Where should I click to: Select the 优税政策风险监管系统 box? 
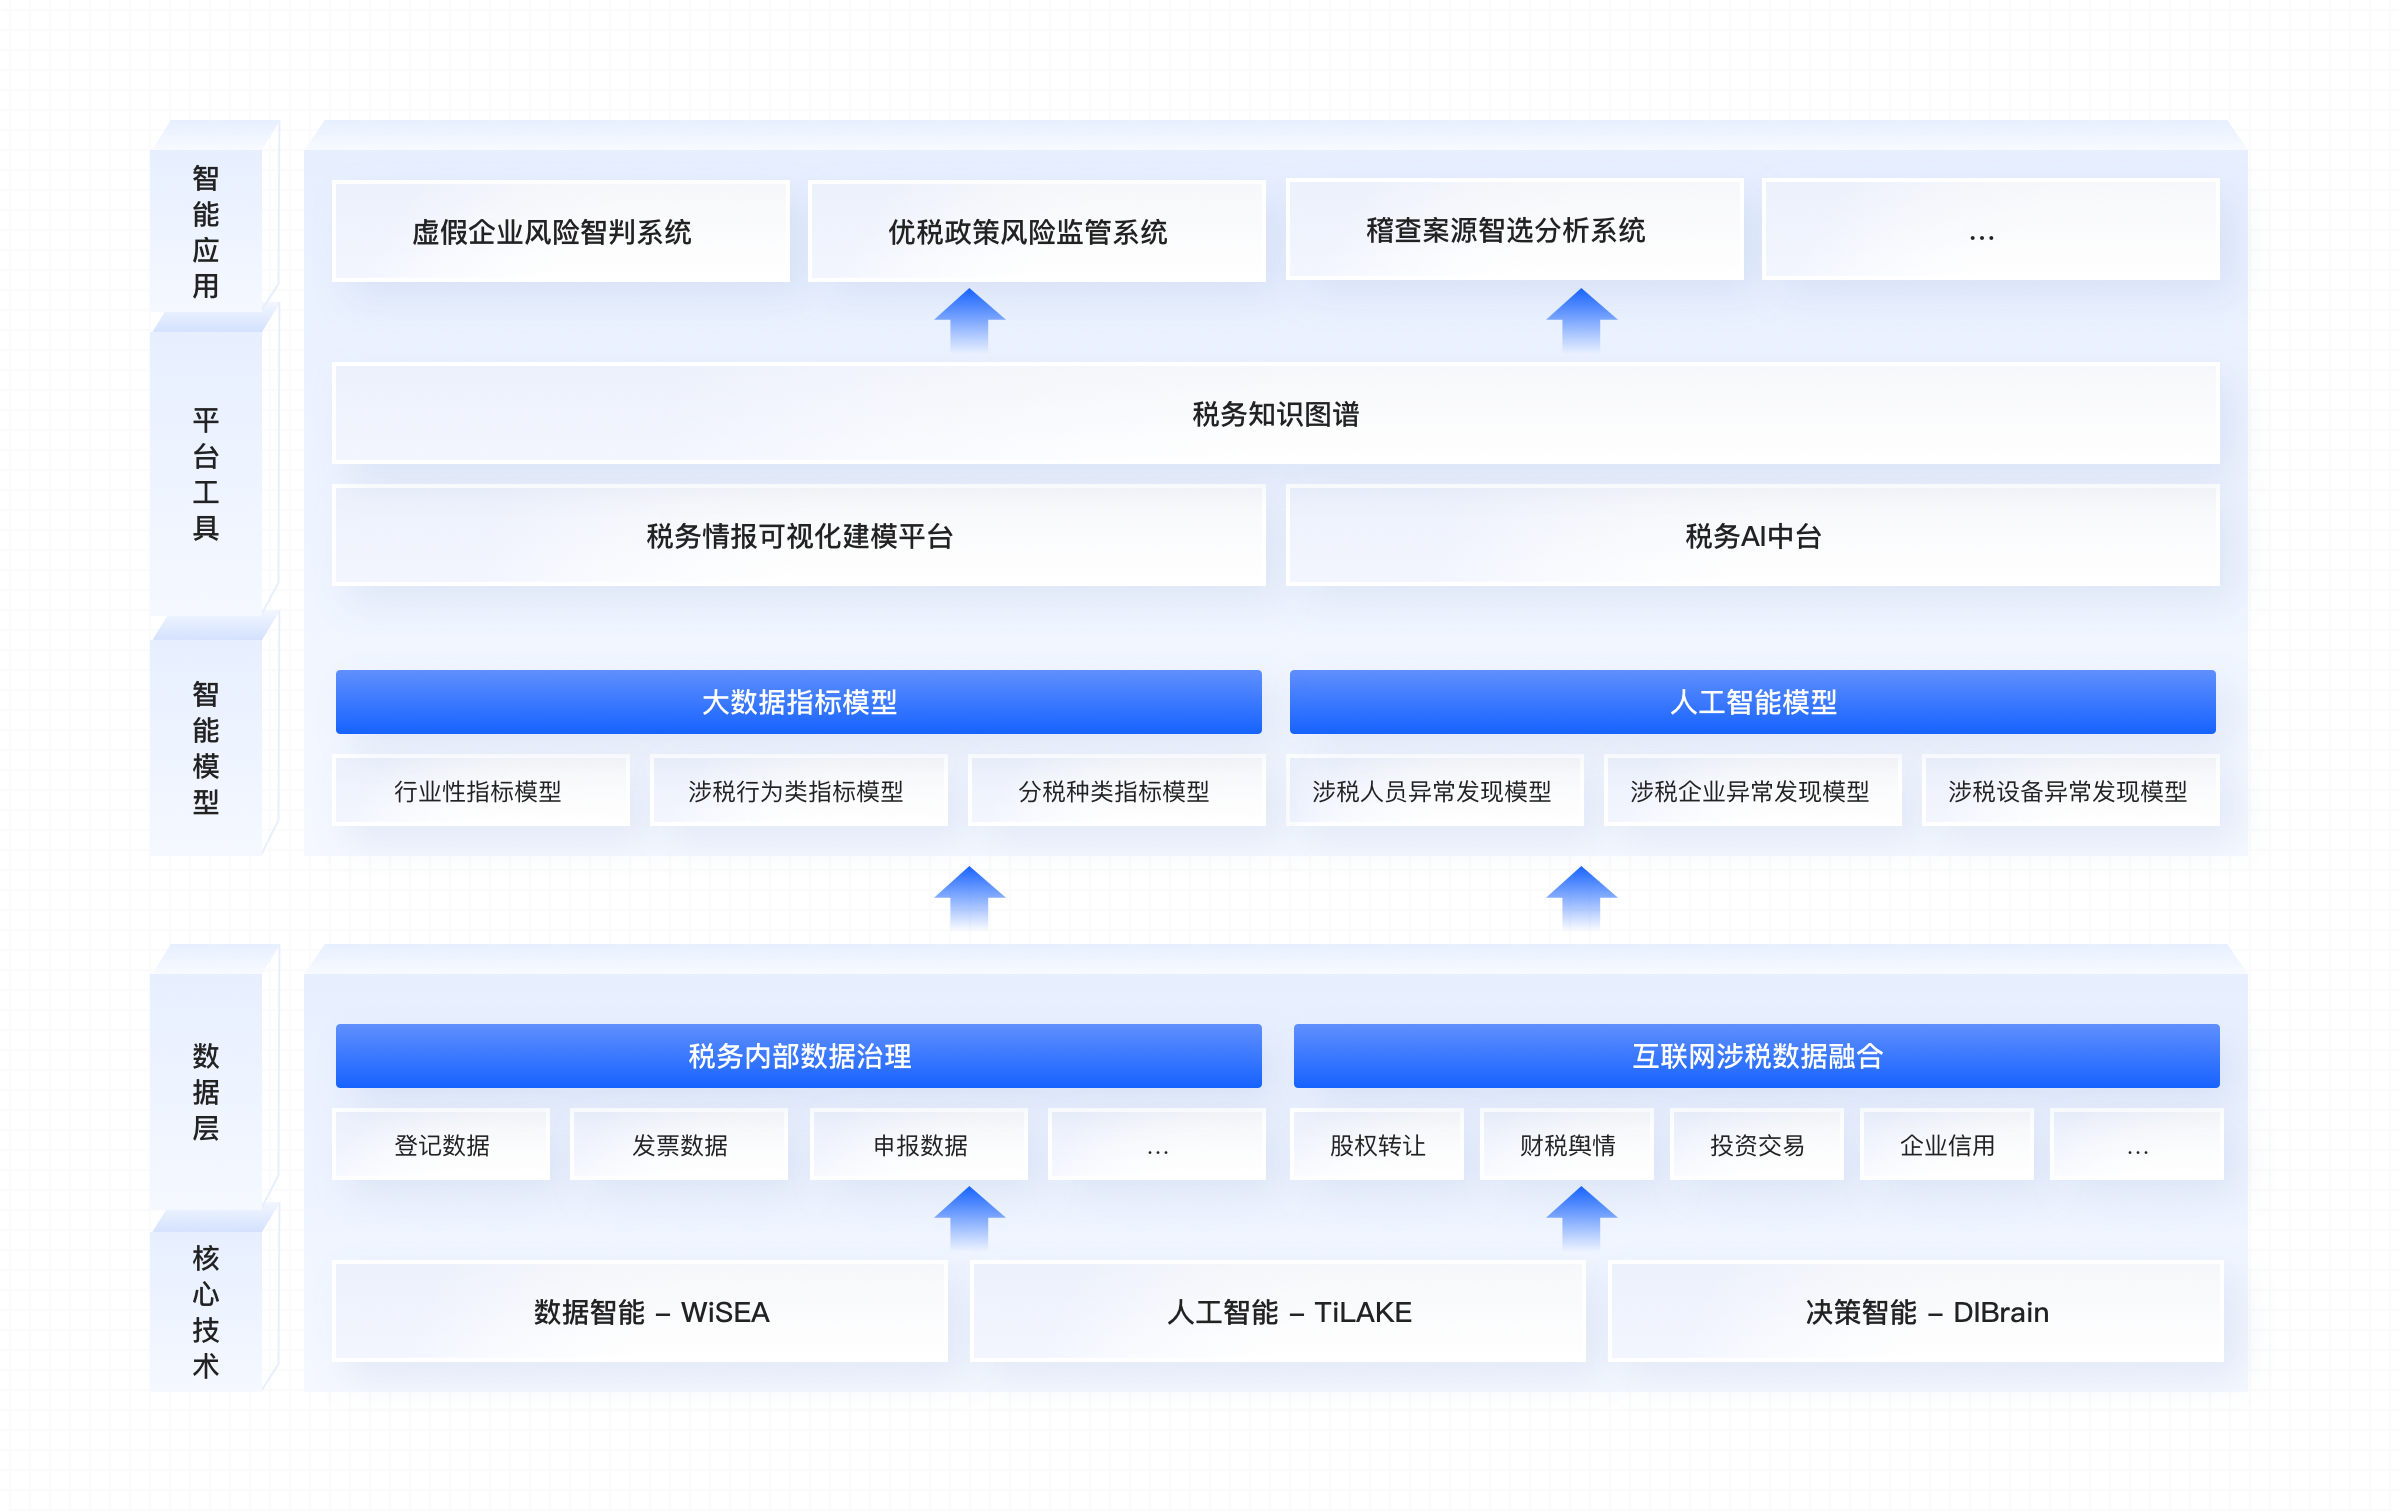coord(1037,231)
